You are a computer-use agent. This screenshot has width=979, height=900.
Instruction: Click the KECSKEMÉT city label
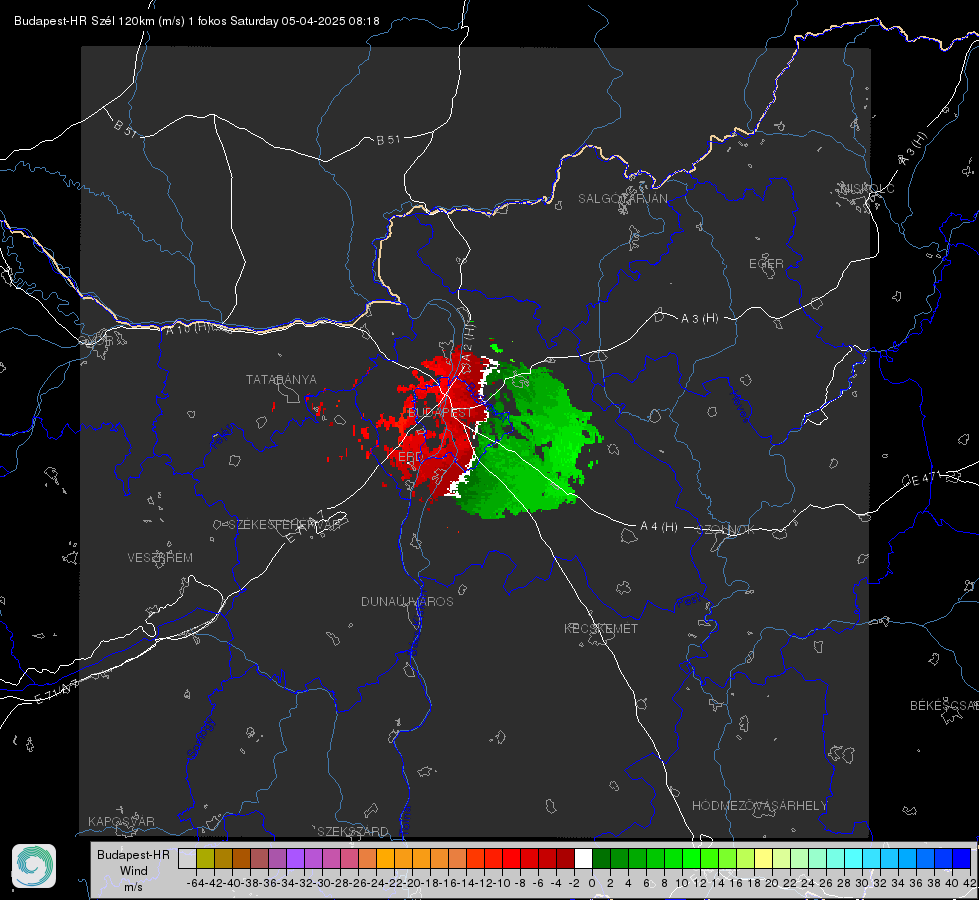[x=601, y=628]
